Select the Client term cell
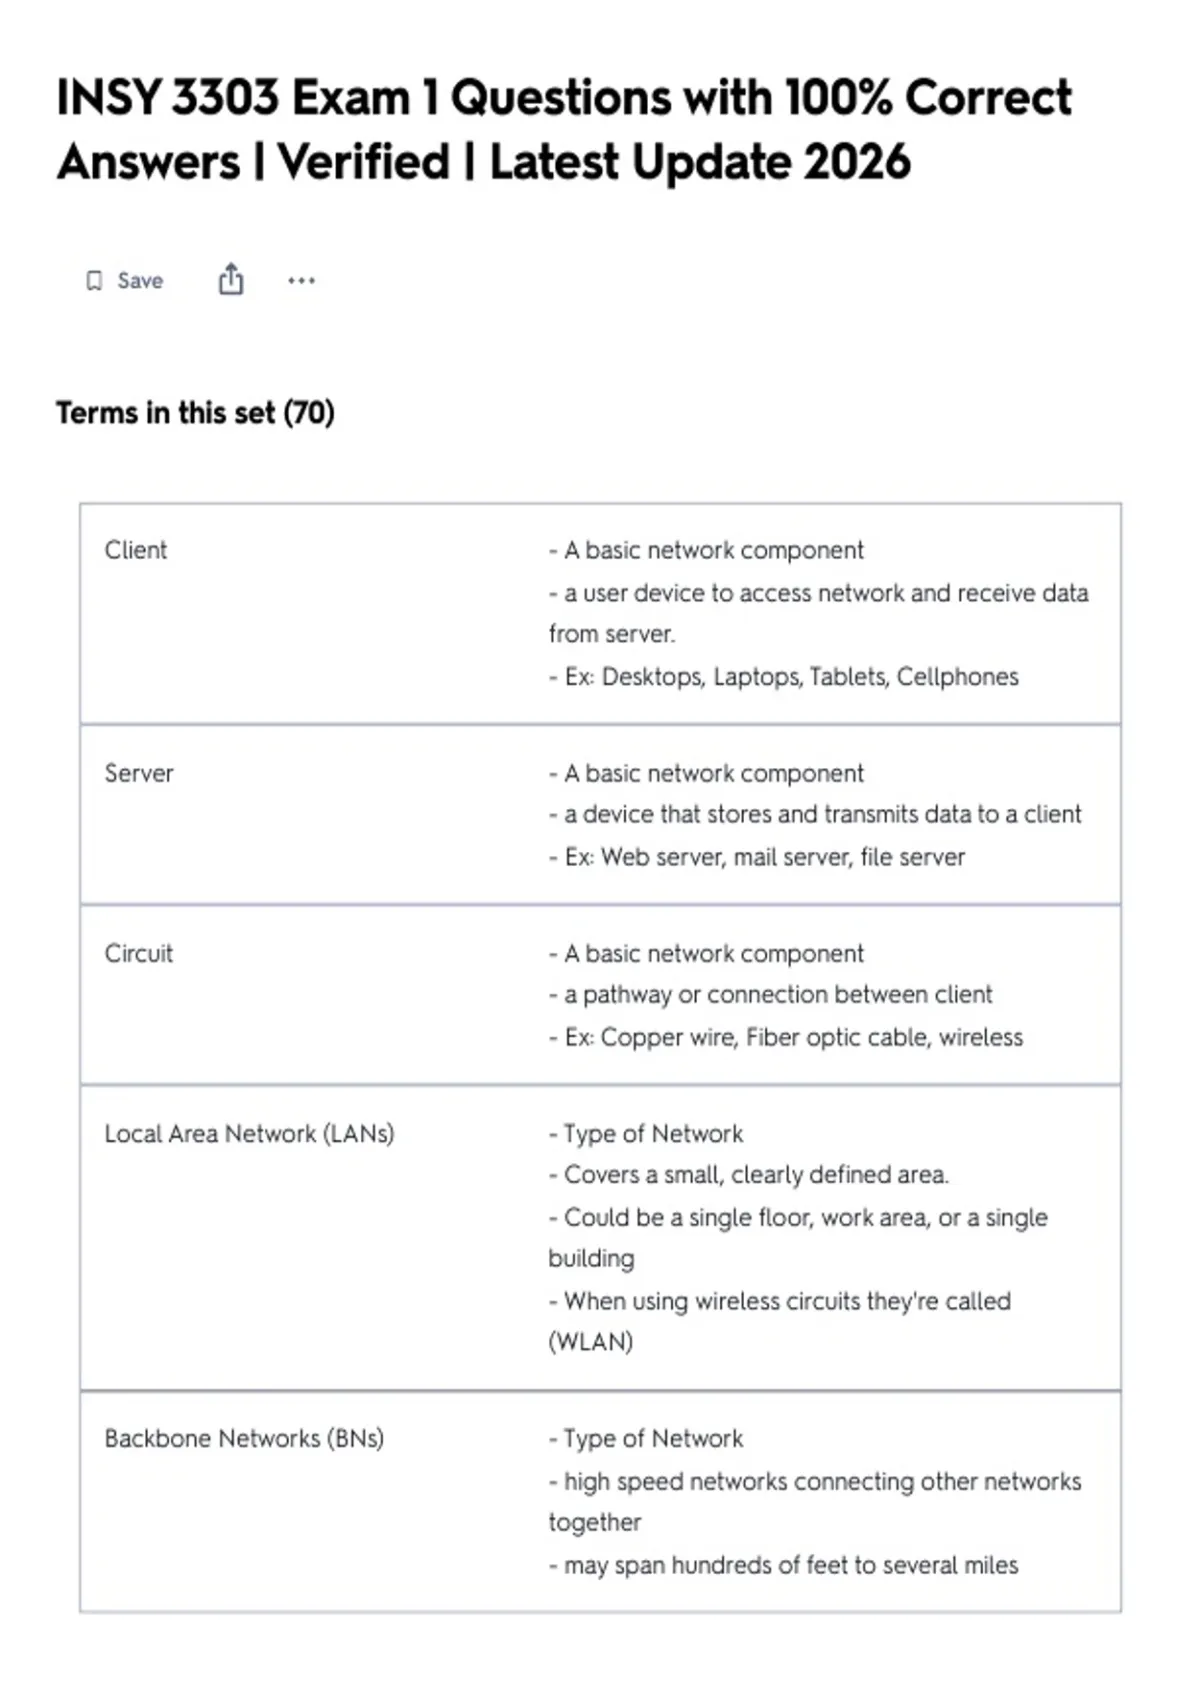 [136, 550]
